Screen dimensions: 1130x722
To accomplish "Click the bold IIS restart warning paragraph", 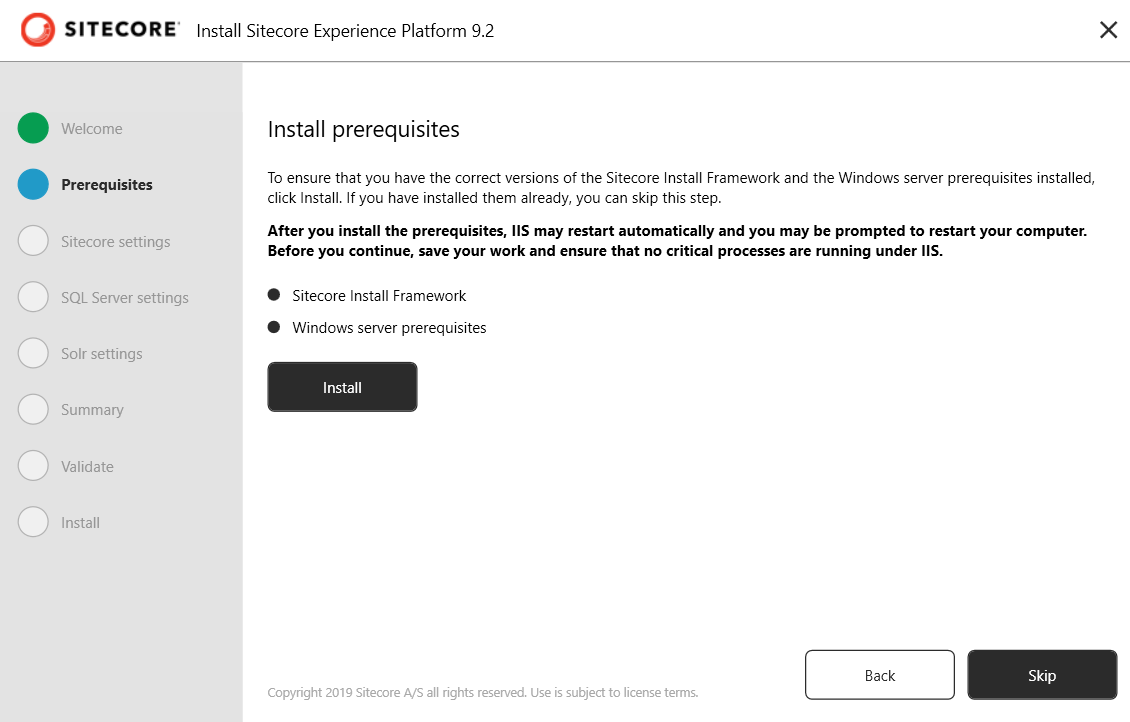I will pos(677,241).
